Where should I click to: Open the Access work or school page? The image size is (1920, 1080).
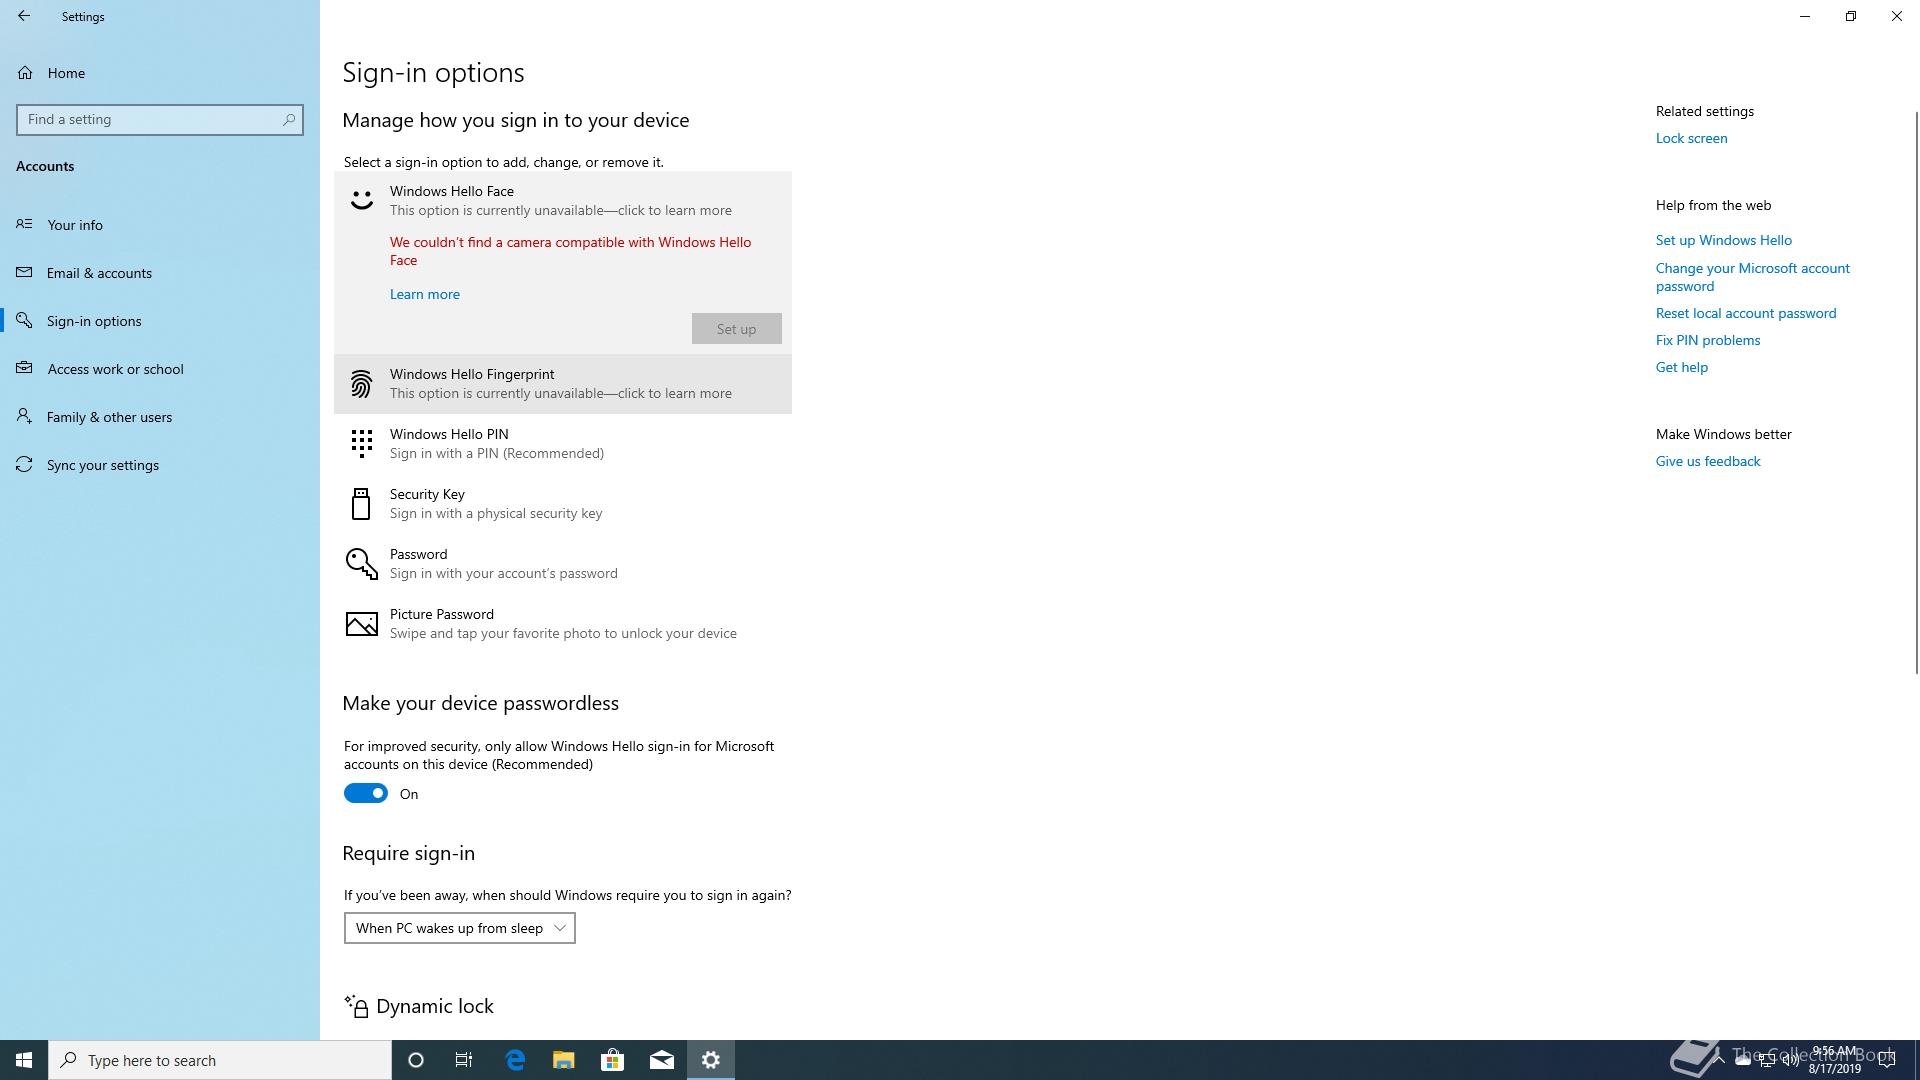coord(160,368)
